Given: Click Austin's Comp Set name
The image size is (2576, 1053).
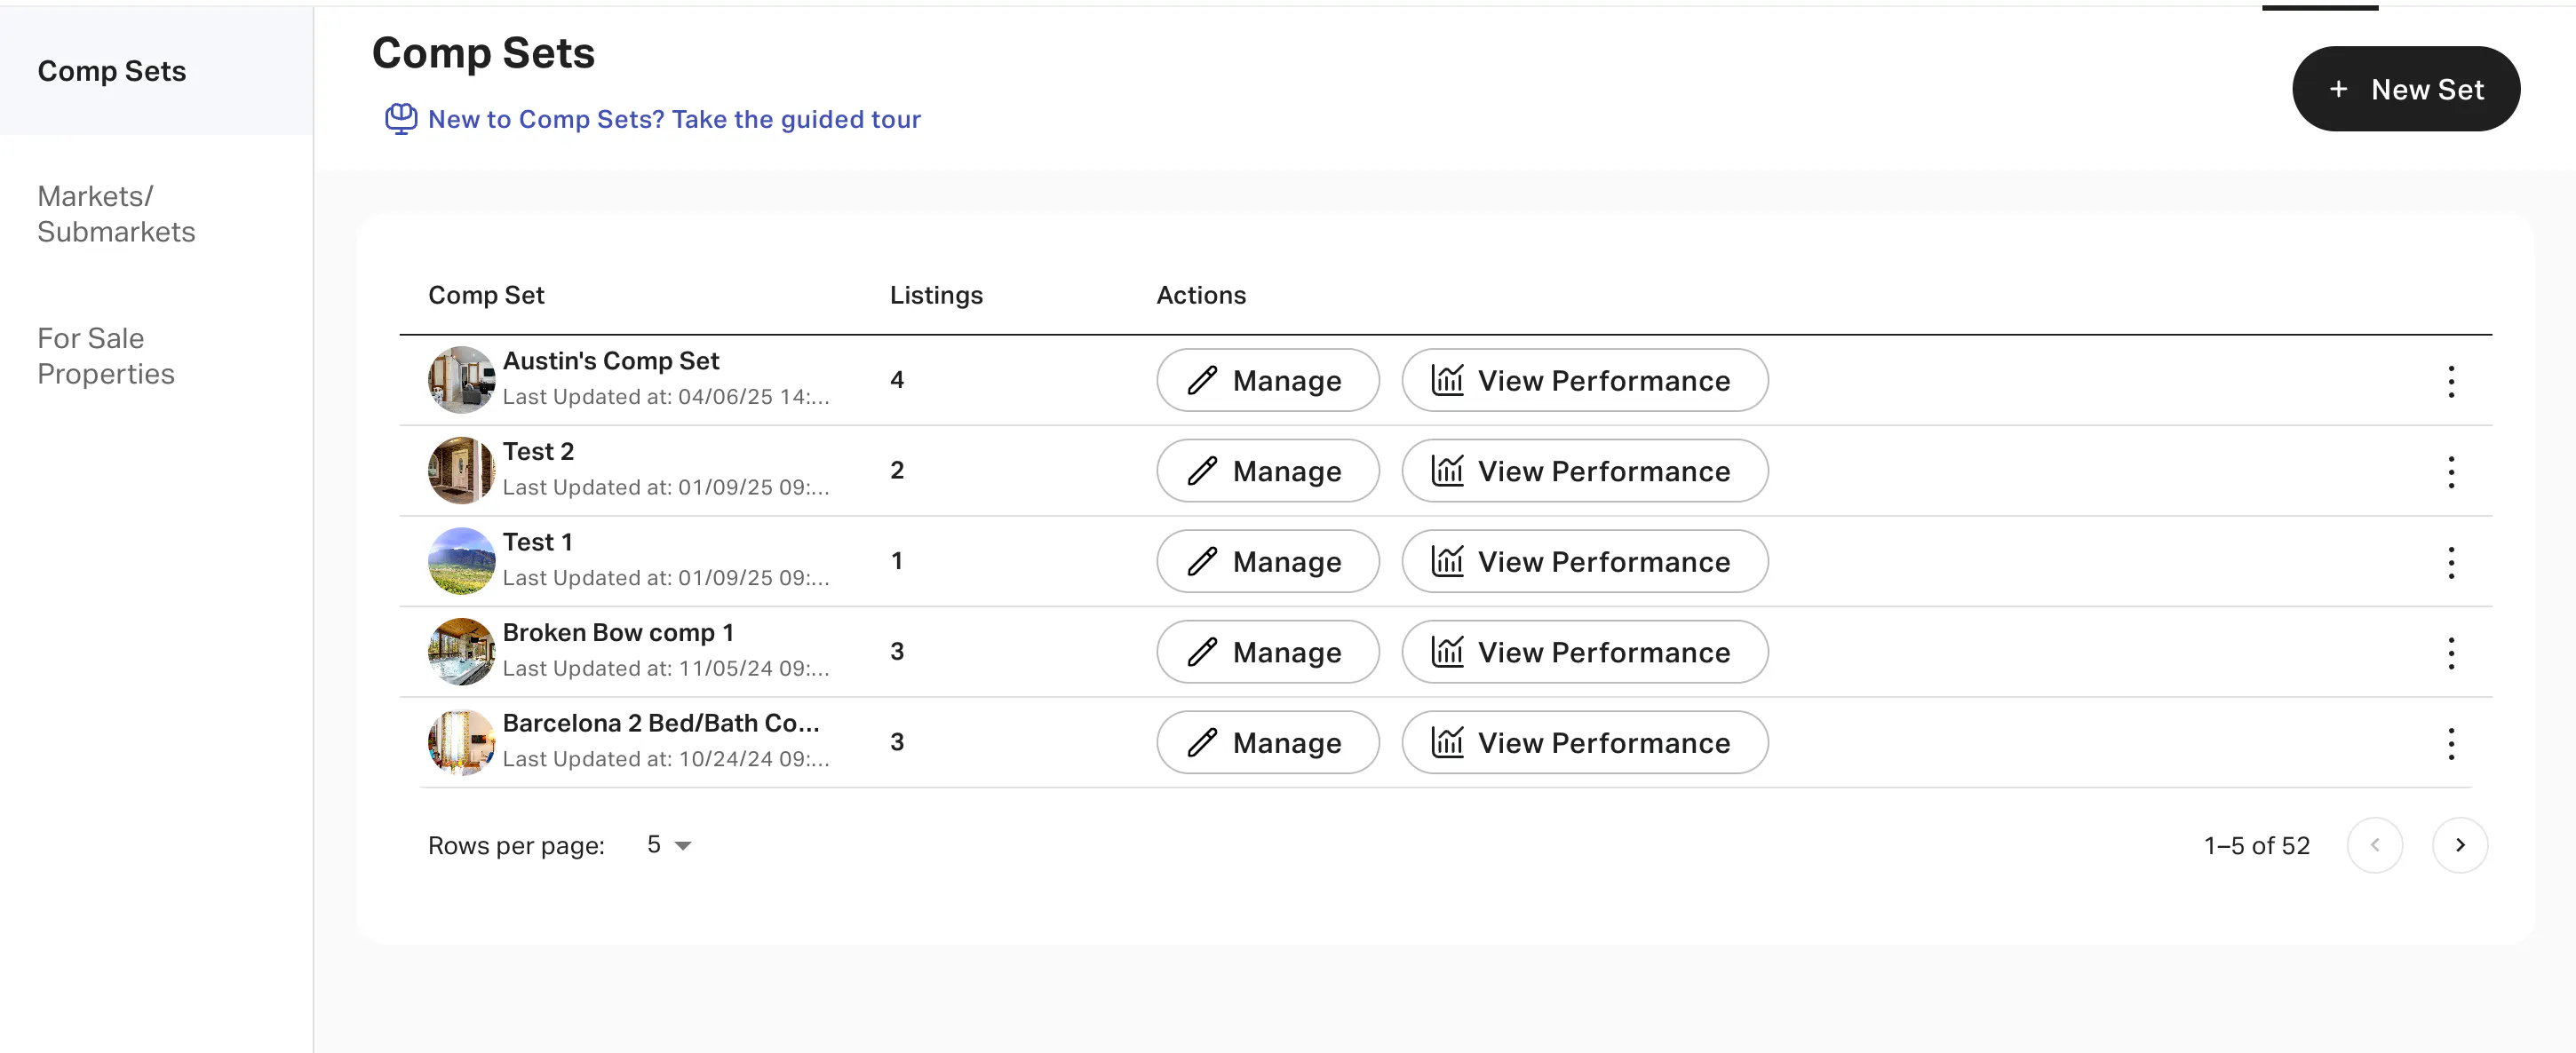Looking at the screenshot, I should pos(610,361).
